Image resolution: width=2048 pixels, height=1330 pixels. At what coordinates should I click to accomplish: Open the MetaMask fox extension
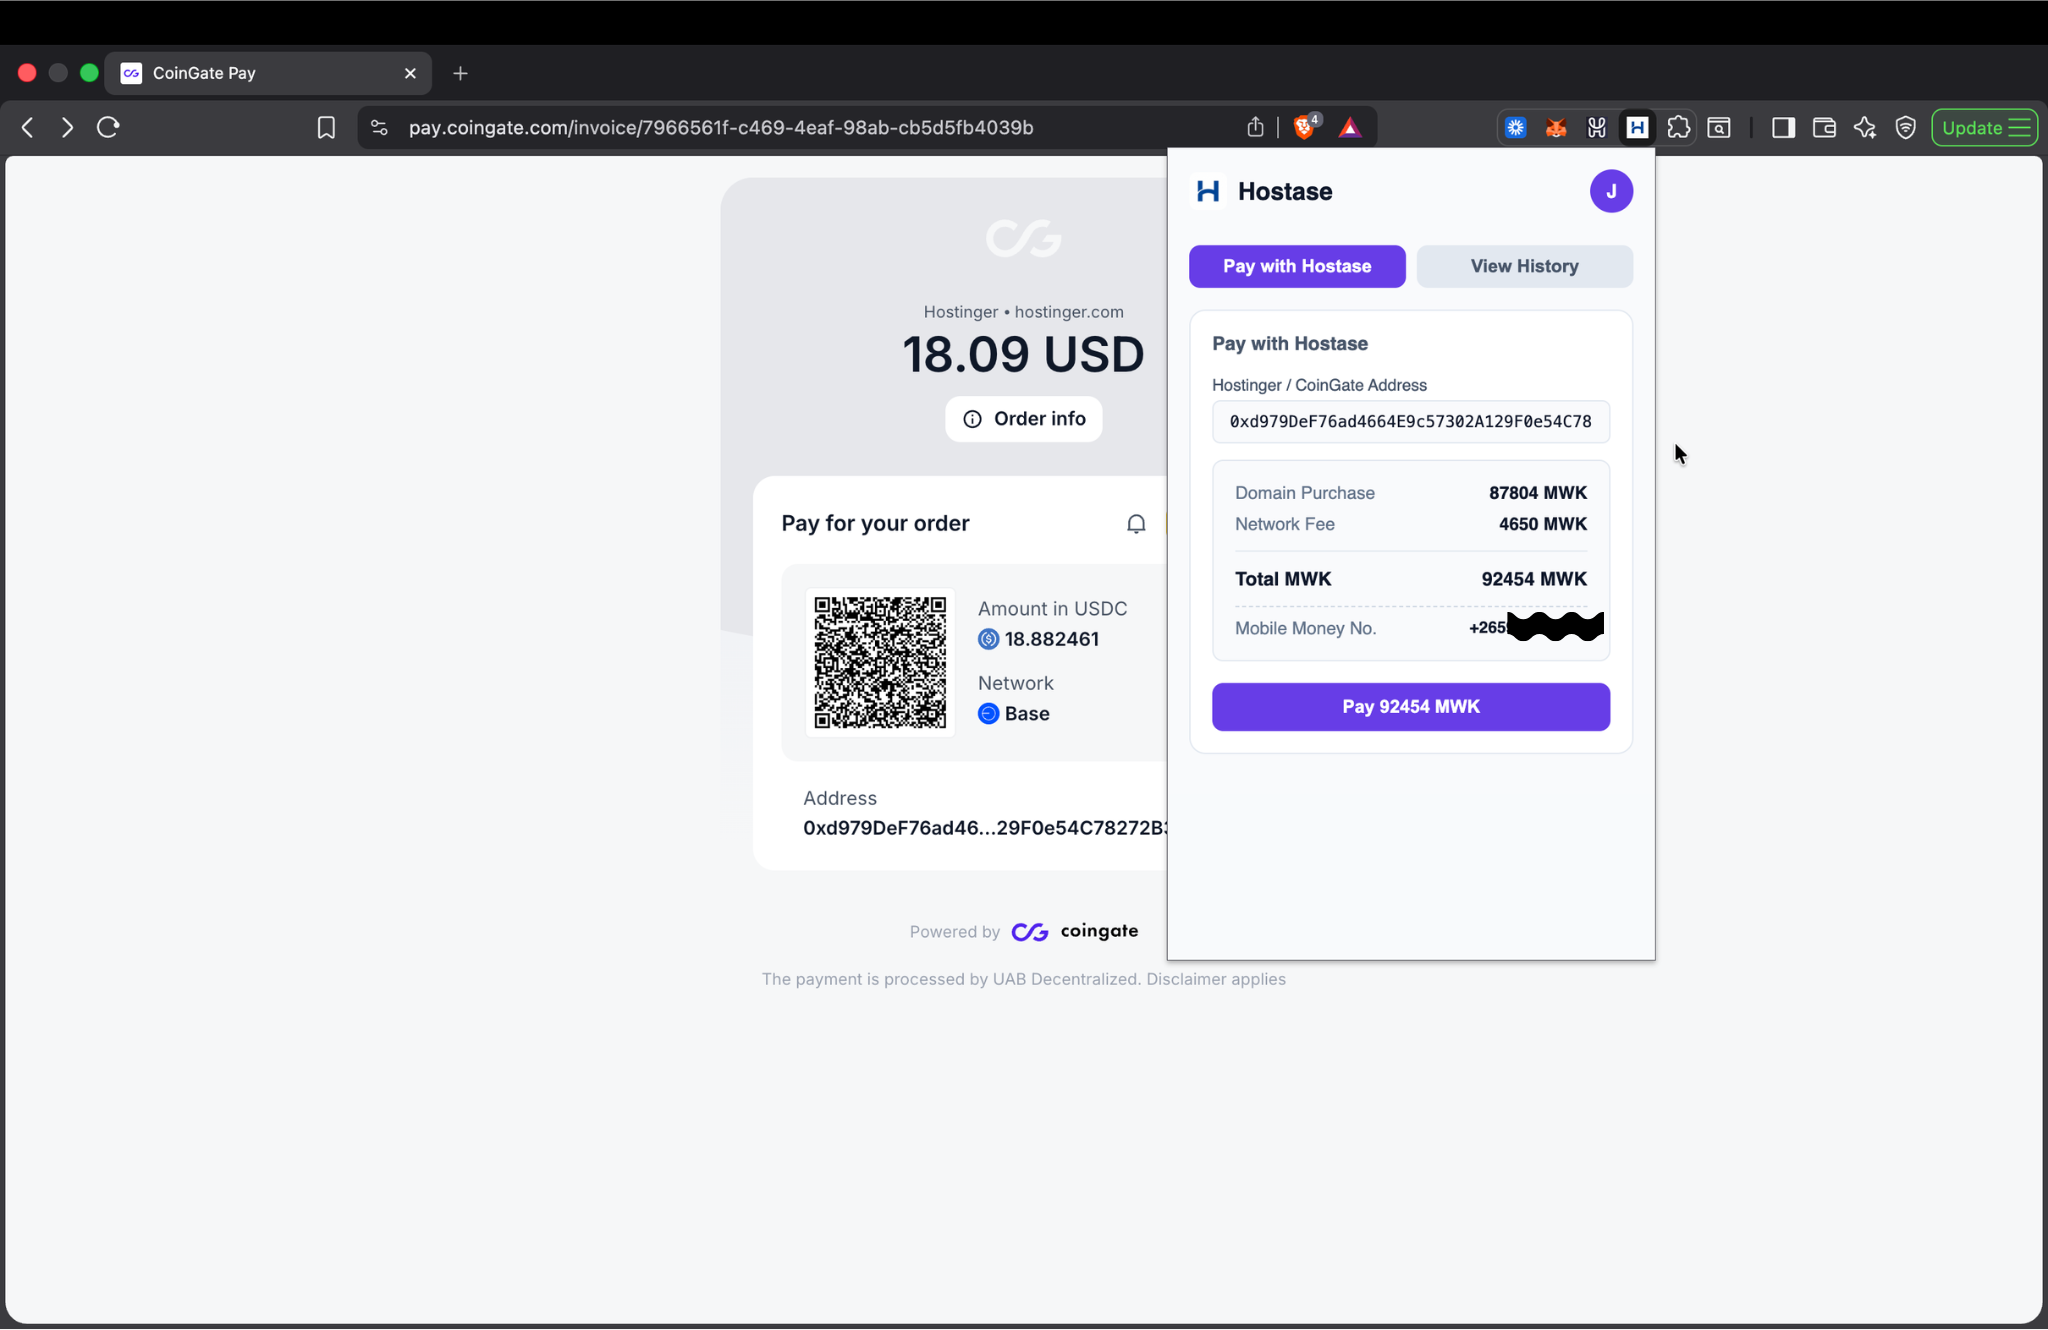point(1556,128)
